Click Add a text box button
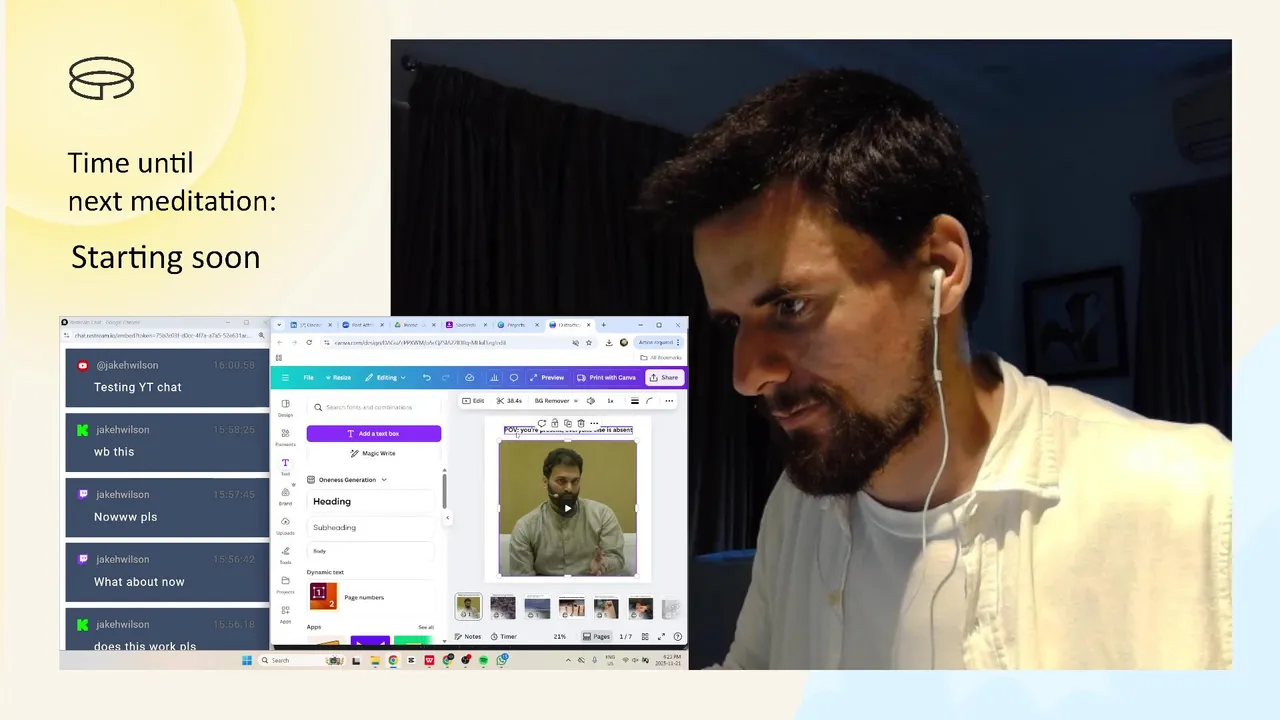Viewport: 1280px width, 720px height. tap(373, 433)
